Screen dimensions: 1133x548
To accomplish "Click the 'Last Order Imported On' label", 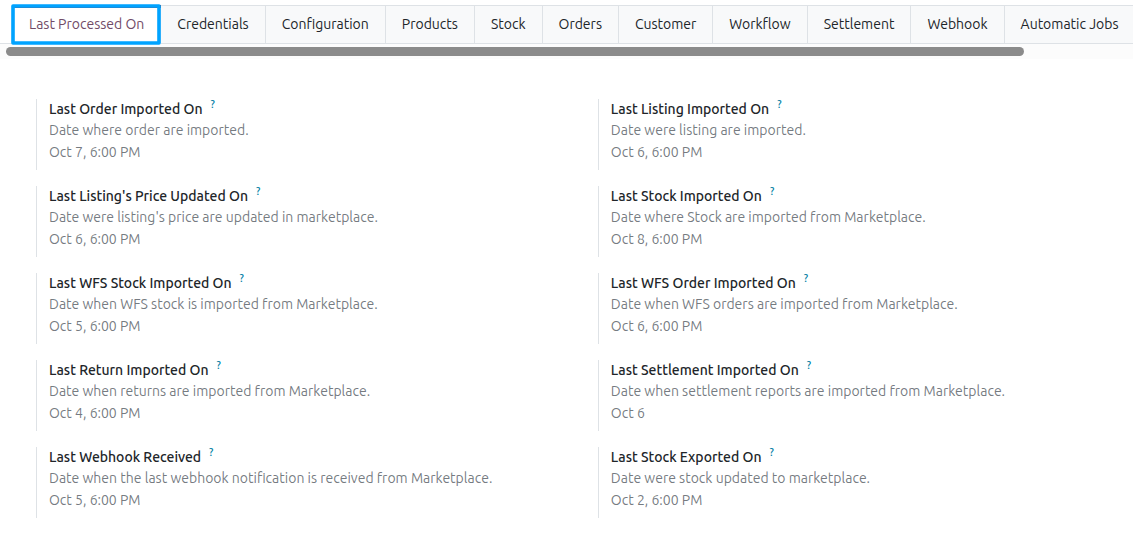I will pos(126,109).
